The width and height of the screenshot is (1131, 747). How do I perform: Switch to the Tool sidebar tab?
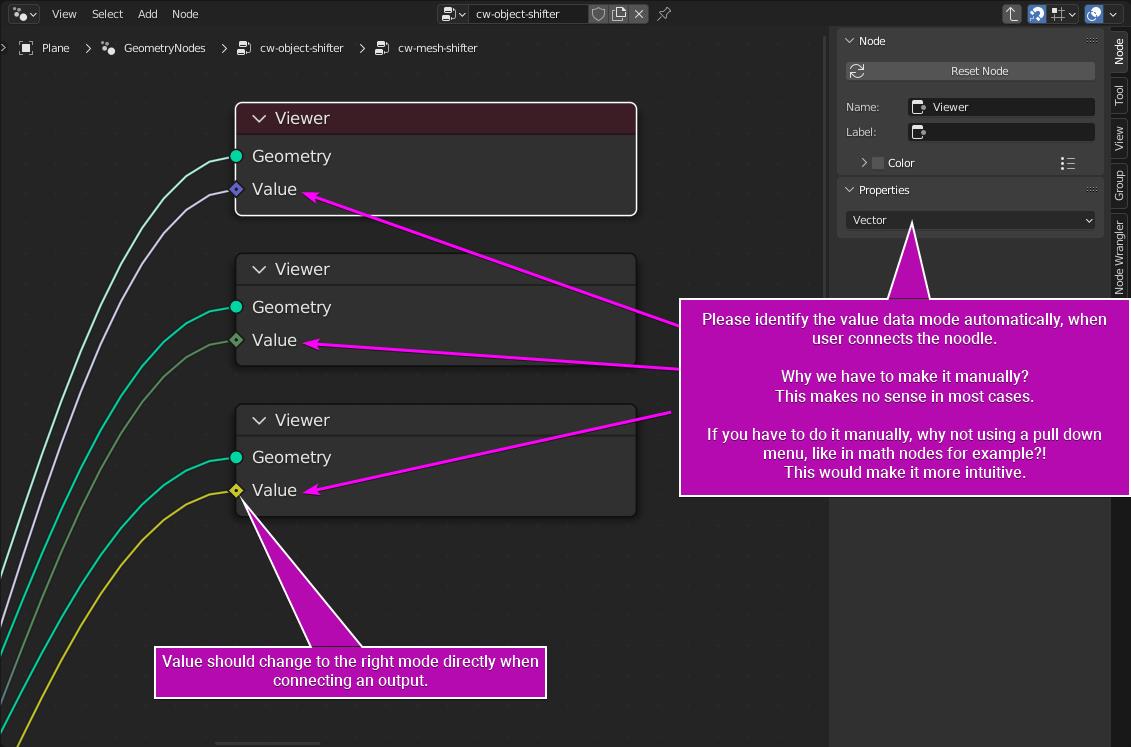[1119, 94]
